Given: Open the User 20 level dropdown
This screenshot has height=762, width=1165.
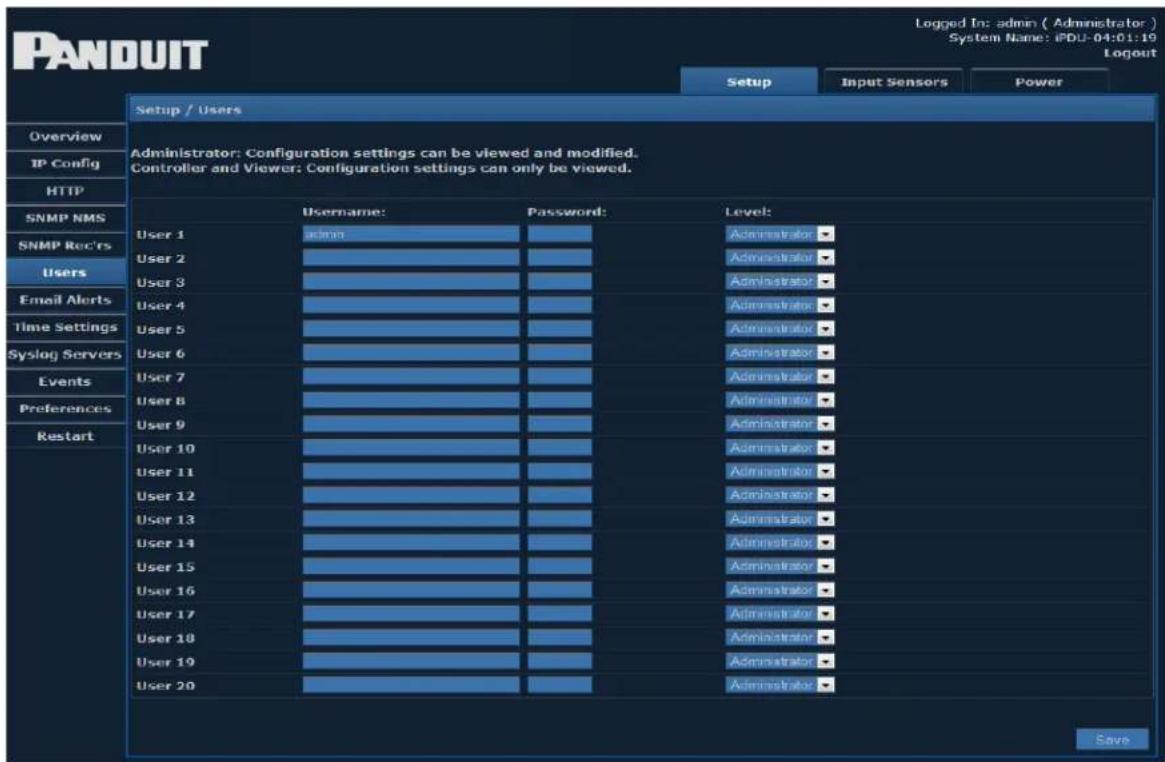Looking at the screenshot, I should (780, 686).
